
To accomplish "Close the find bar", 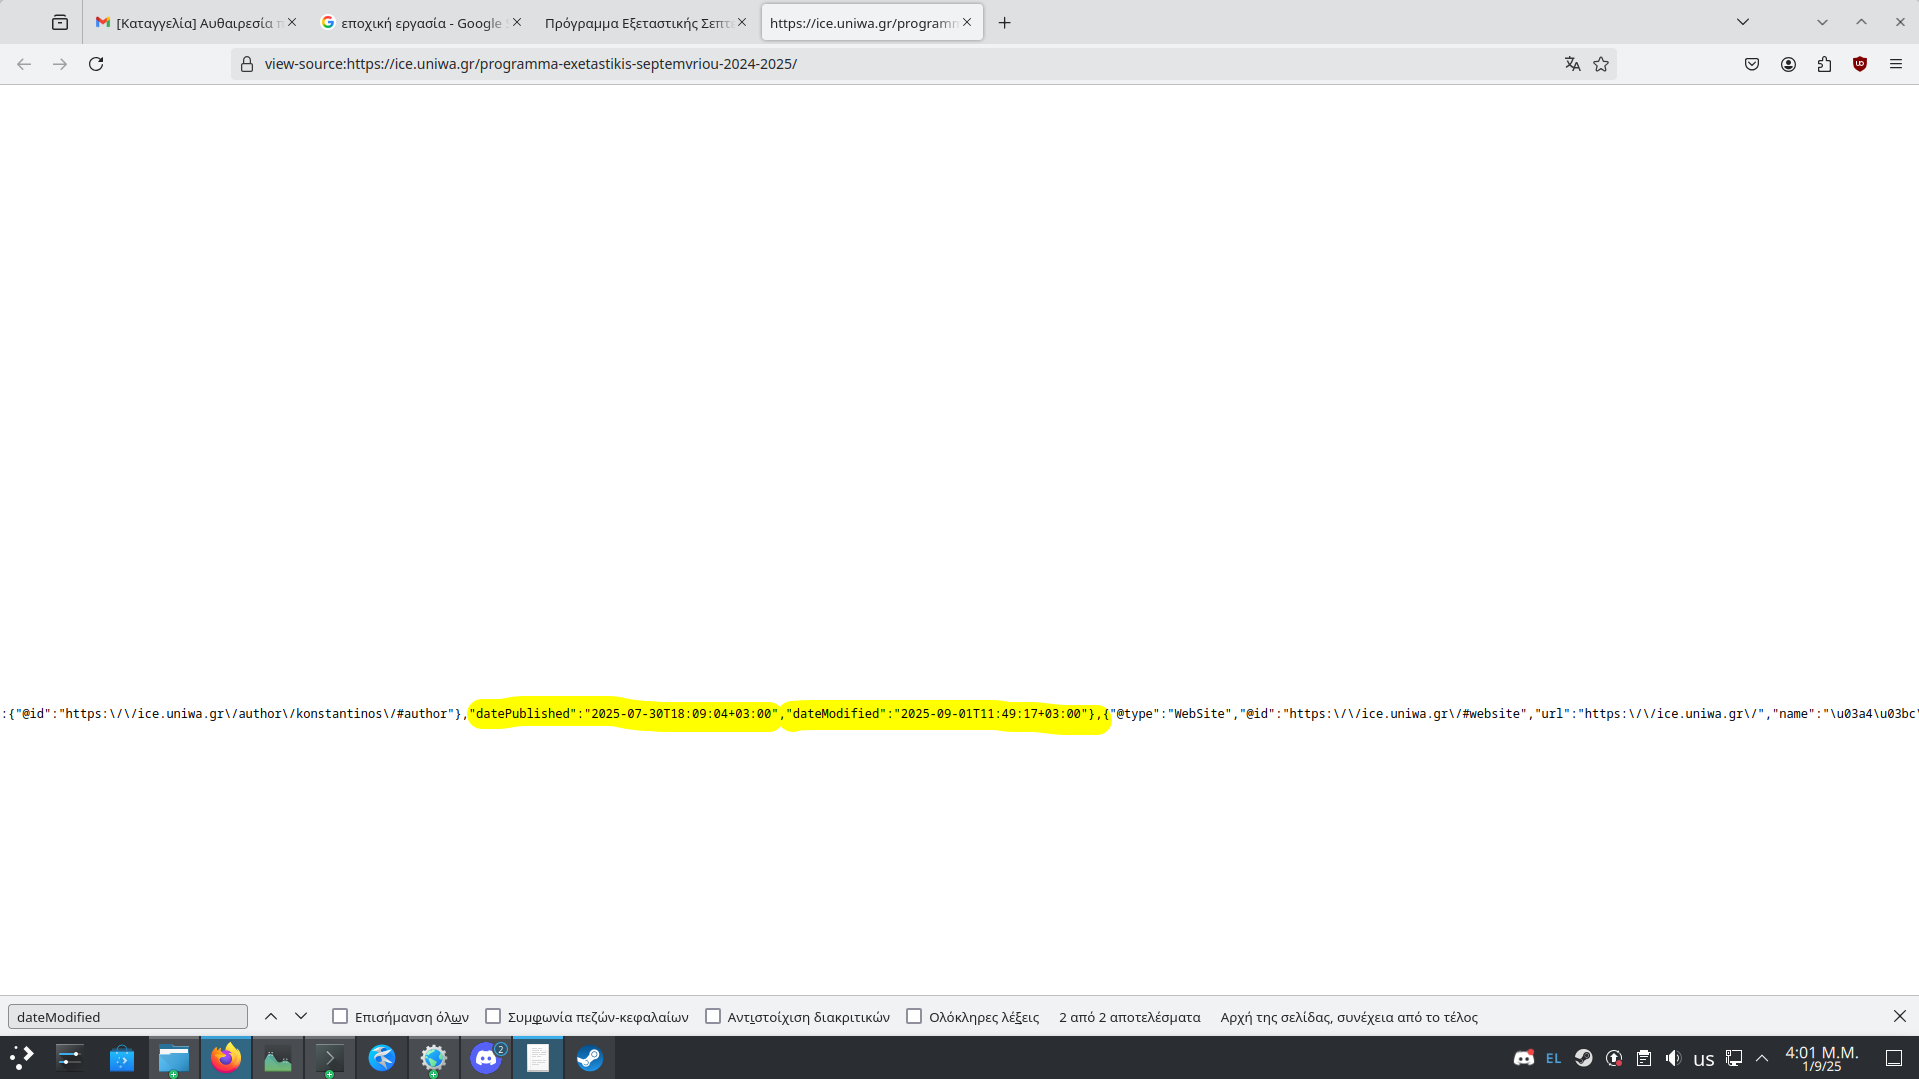I will pyautogui.click(x=1899, y=1016).
